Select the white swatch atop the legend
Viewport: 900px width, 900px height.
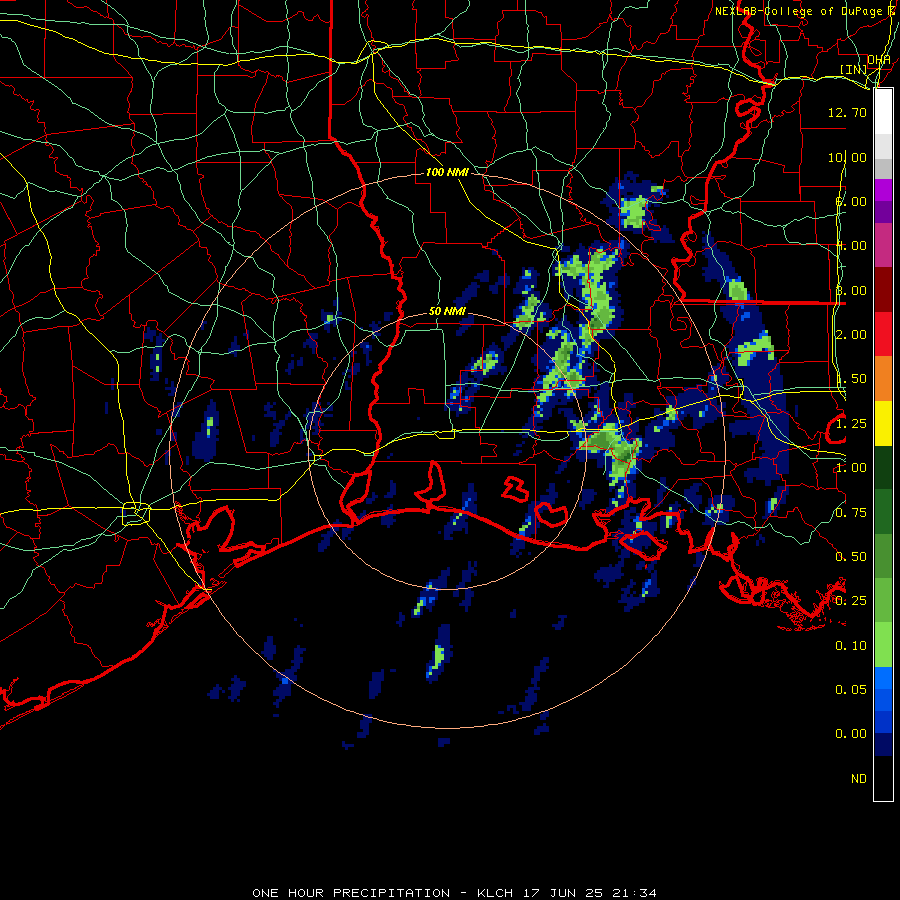[883, 111]
